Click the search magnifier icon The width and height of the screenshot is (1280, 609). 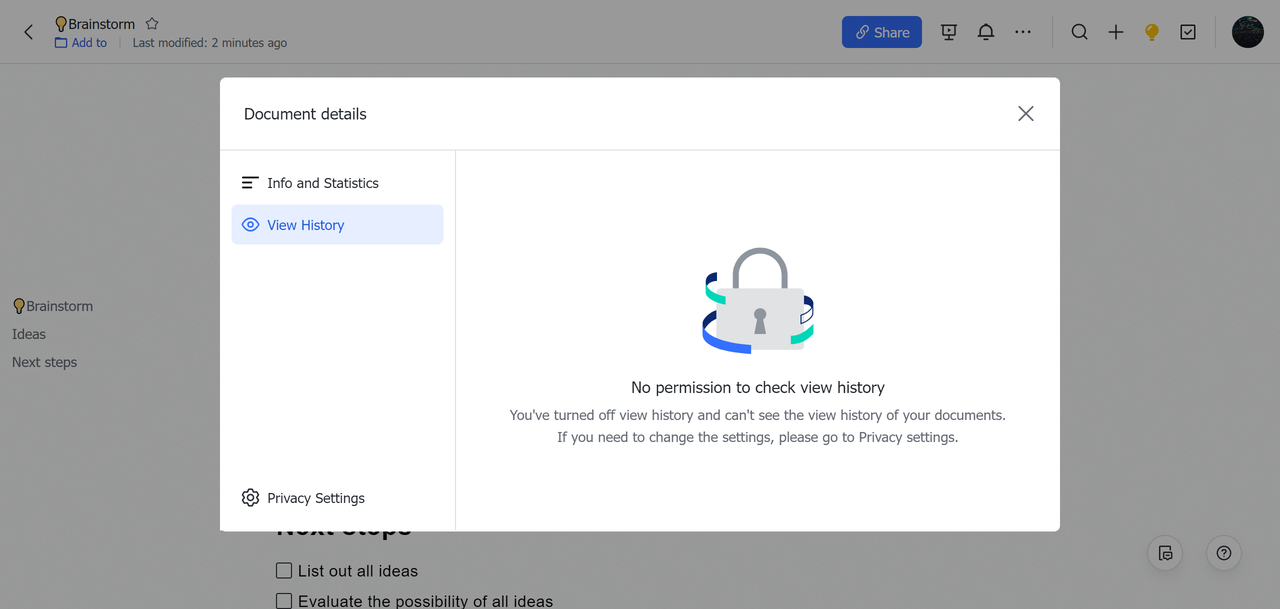point(1079,32)
